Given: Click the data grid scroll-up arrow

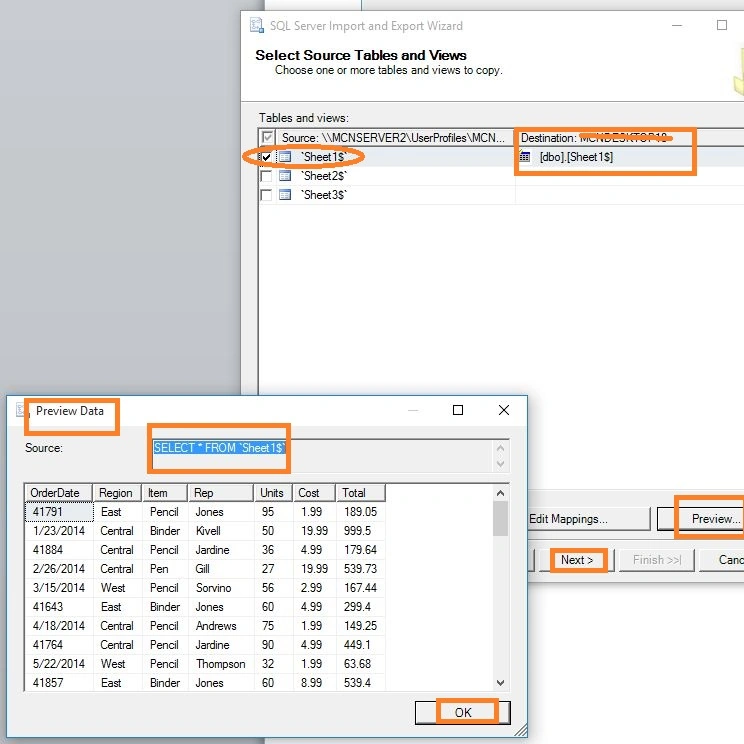Looking at the screenshot, I should tap(500, 493).
